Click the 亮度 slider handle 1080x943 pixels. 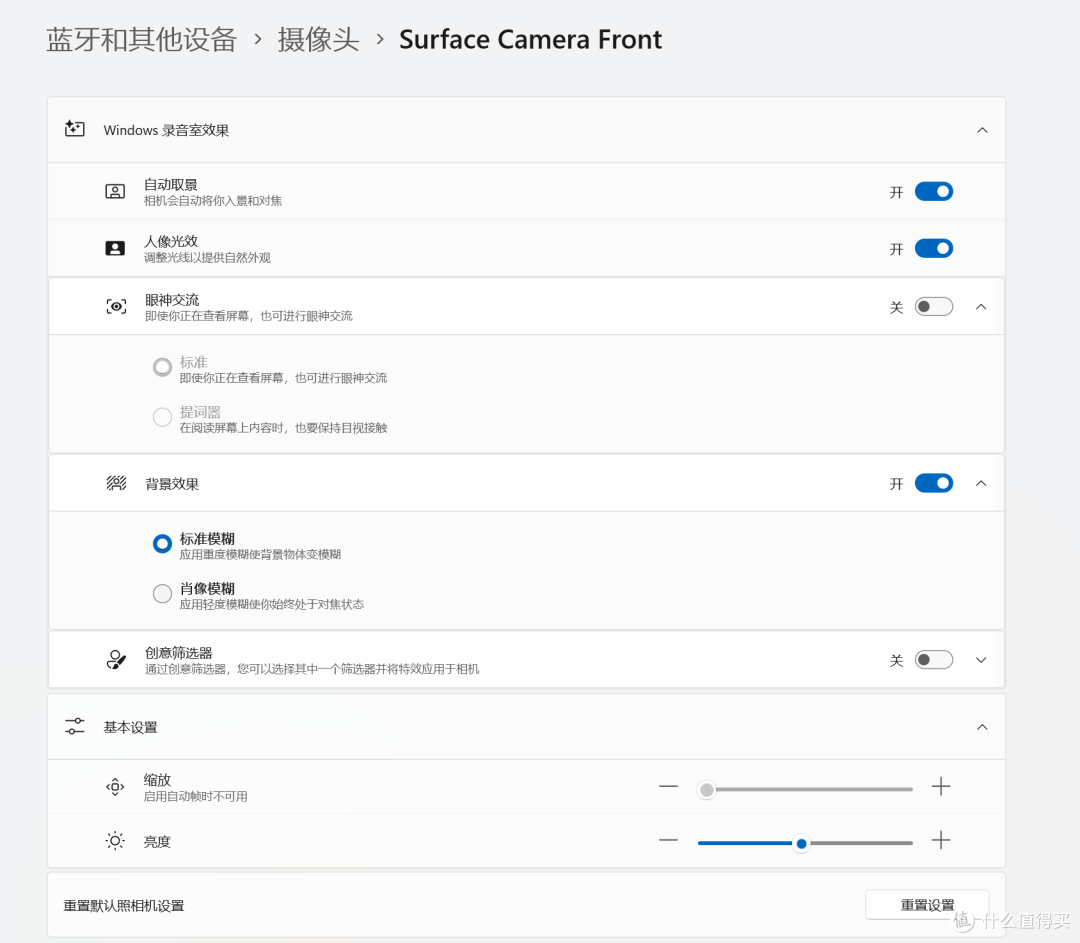tap(801, 843)
